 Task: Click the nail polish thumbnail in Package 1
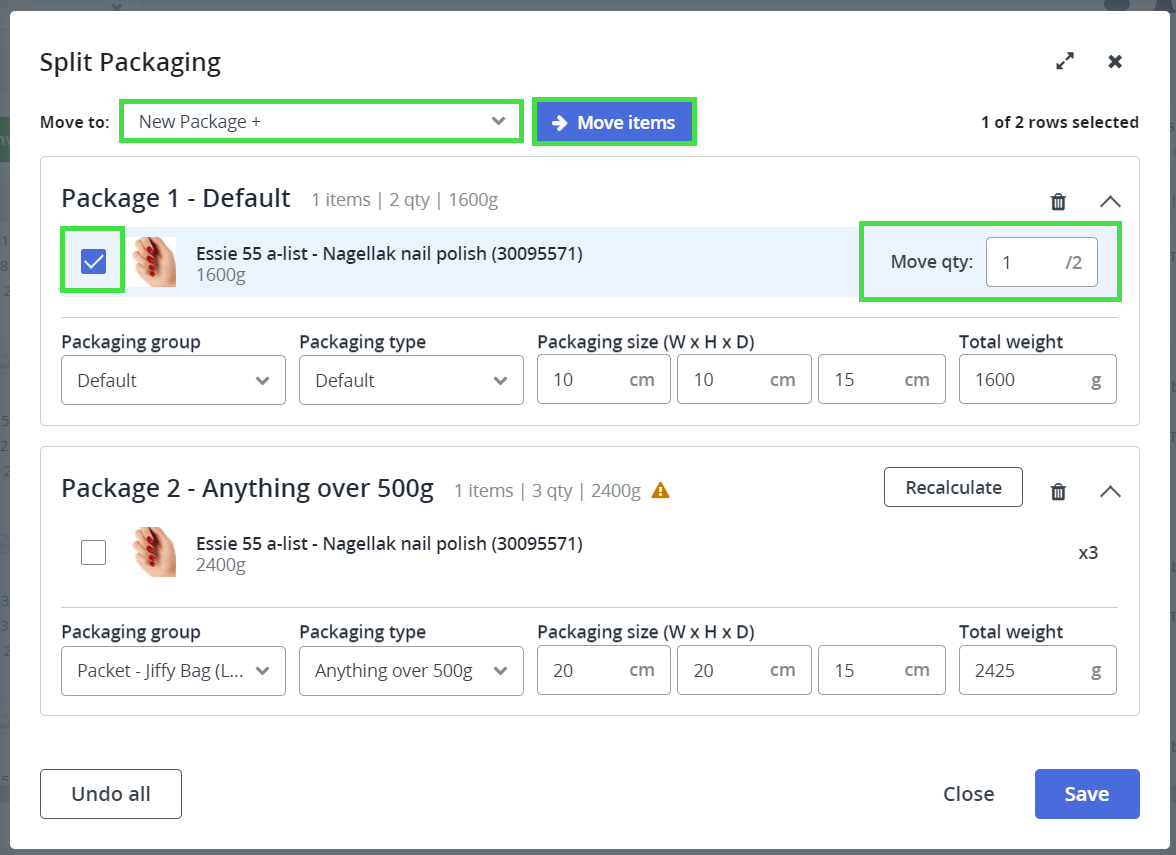click(x=155, y=263)
